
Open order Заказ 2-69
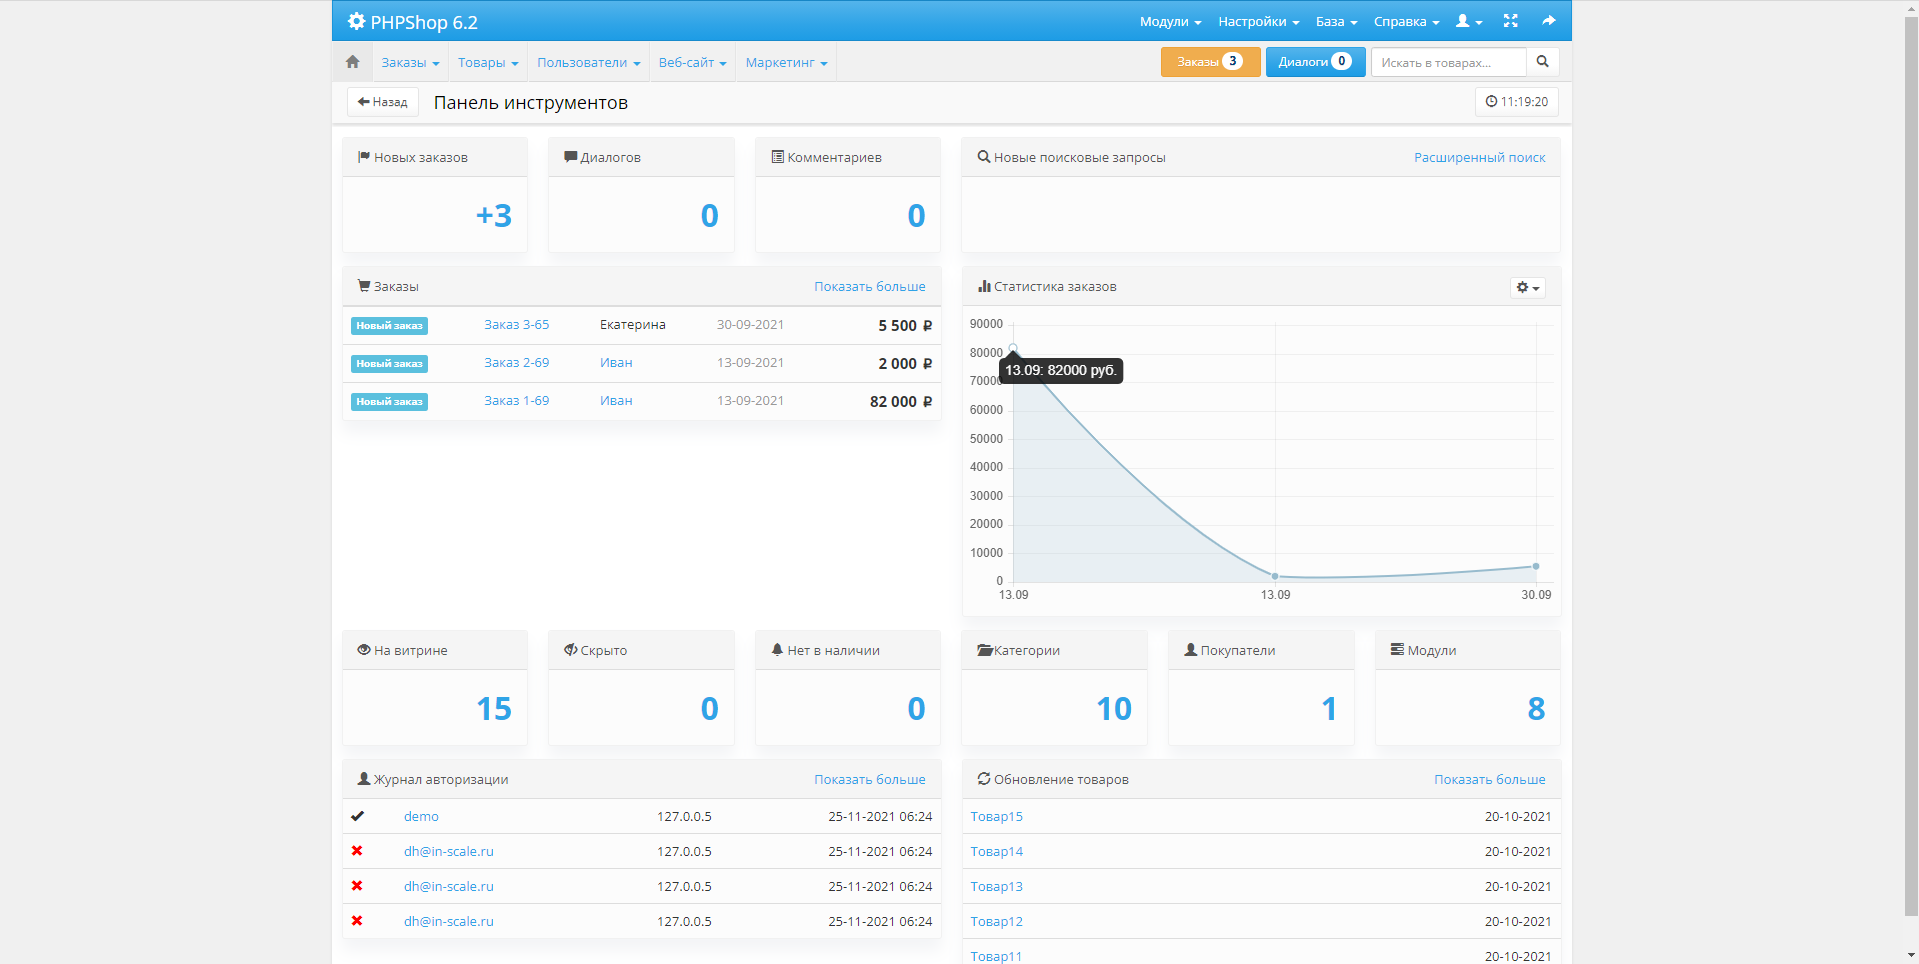click(x=516, y=363)
